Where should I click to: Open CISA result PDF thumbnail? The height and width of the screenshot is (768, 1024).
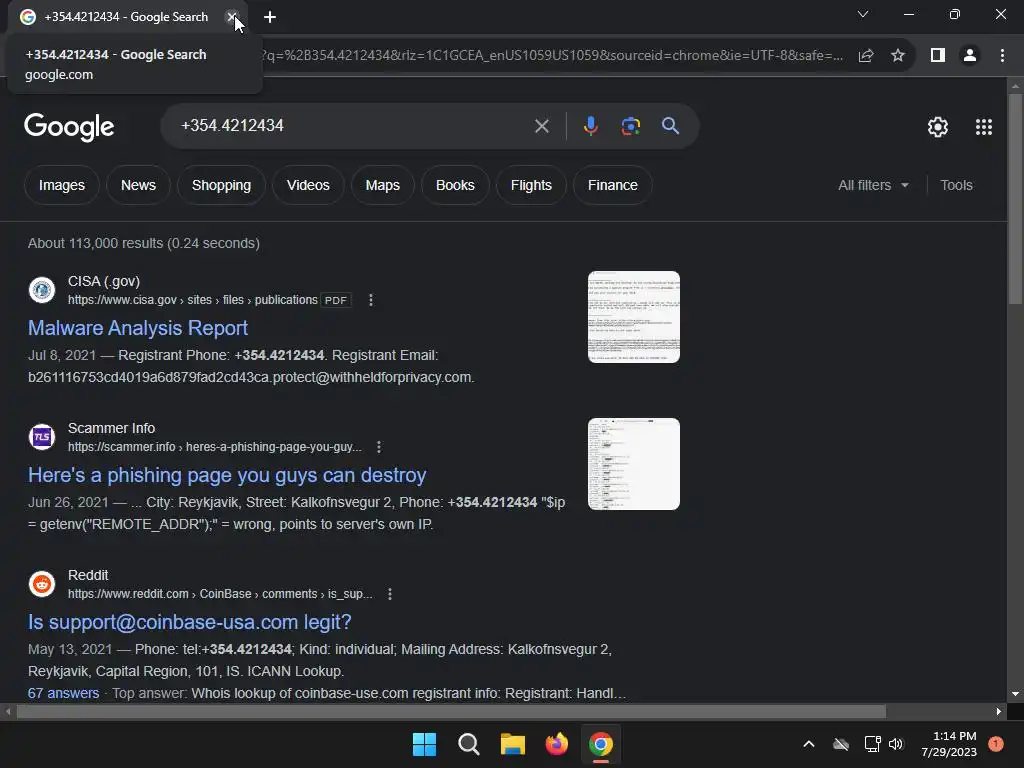(633, 317)
